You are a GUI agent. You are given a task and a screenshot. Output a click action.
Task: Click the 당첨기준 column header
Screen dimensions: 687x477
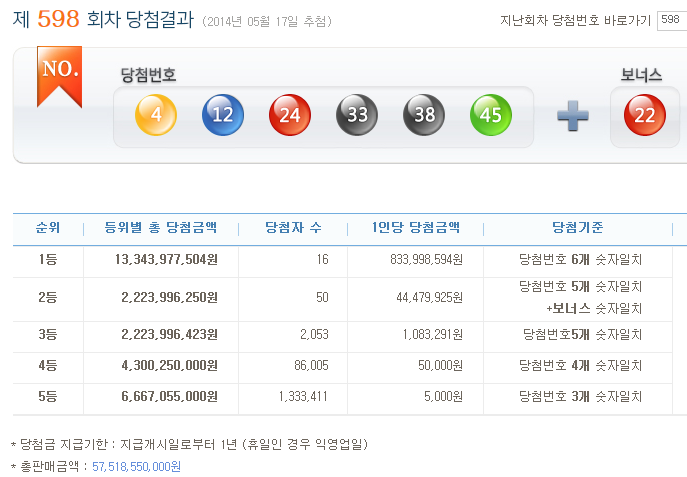coord(577,227)
